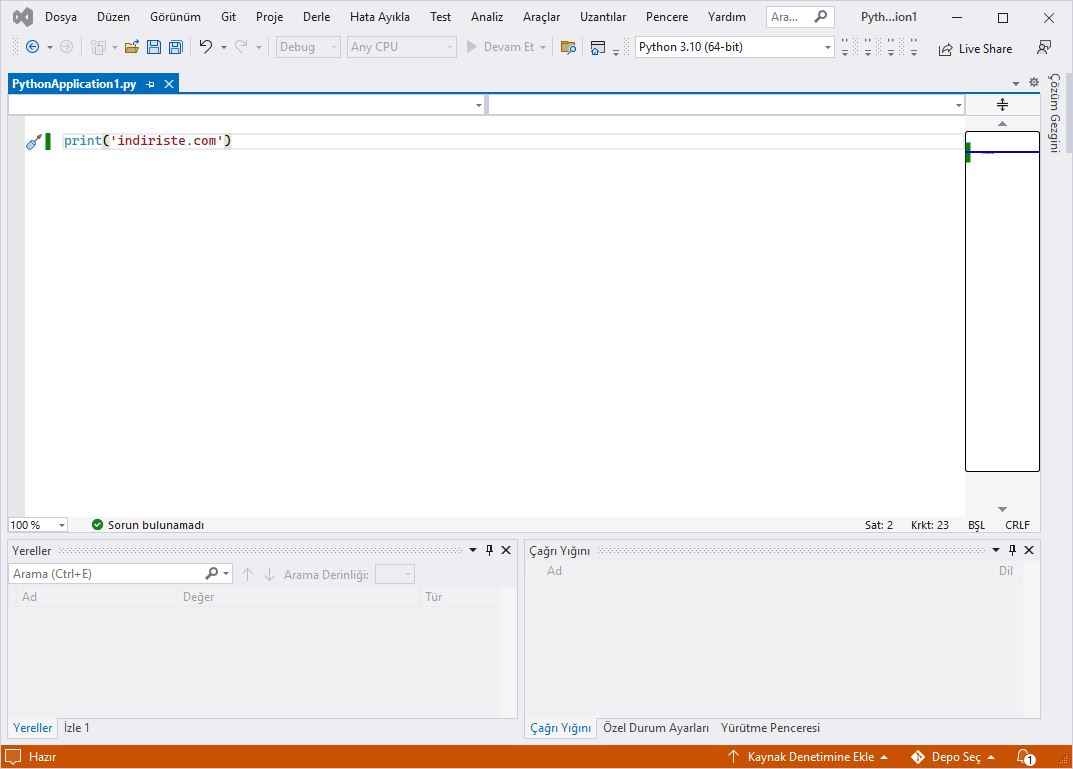1073x769 pixels.
Task: Open the Çözüm Gezgini side tab
Action: [x=1055, y=113]
